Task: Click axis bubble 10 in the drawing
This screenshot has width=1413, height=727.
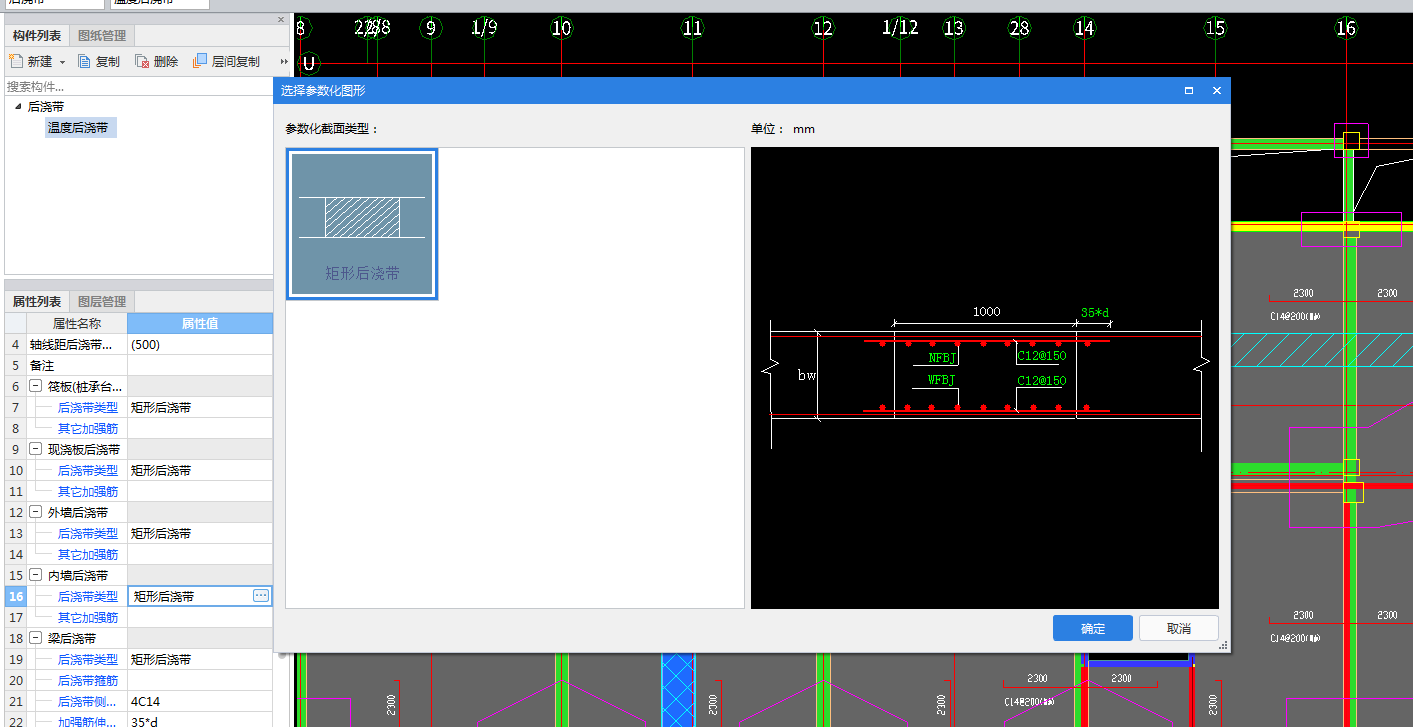Action: pos(562,28)
